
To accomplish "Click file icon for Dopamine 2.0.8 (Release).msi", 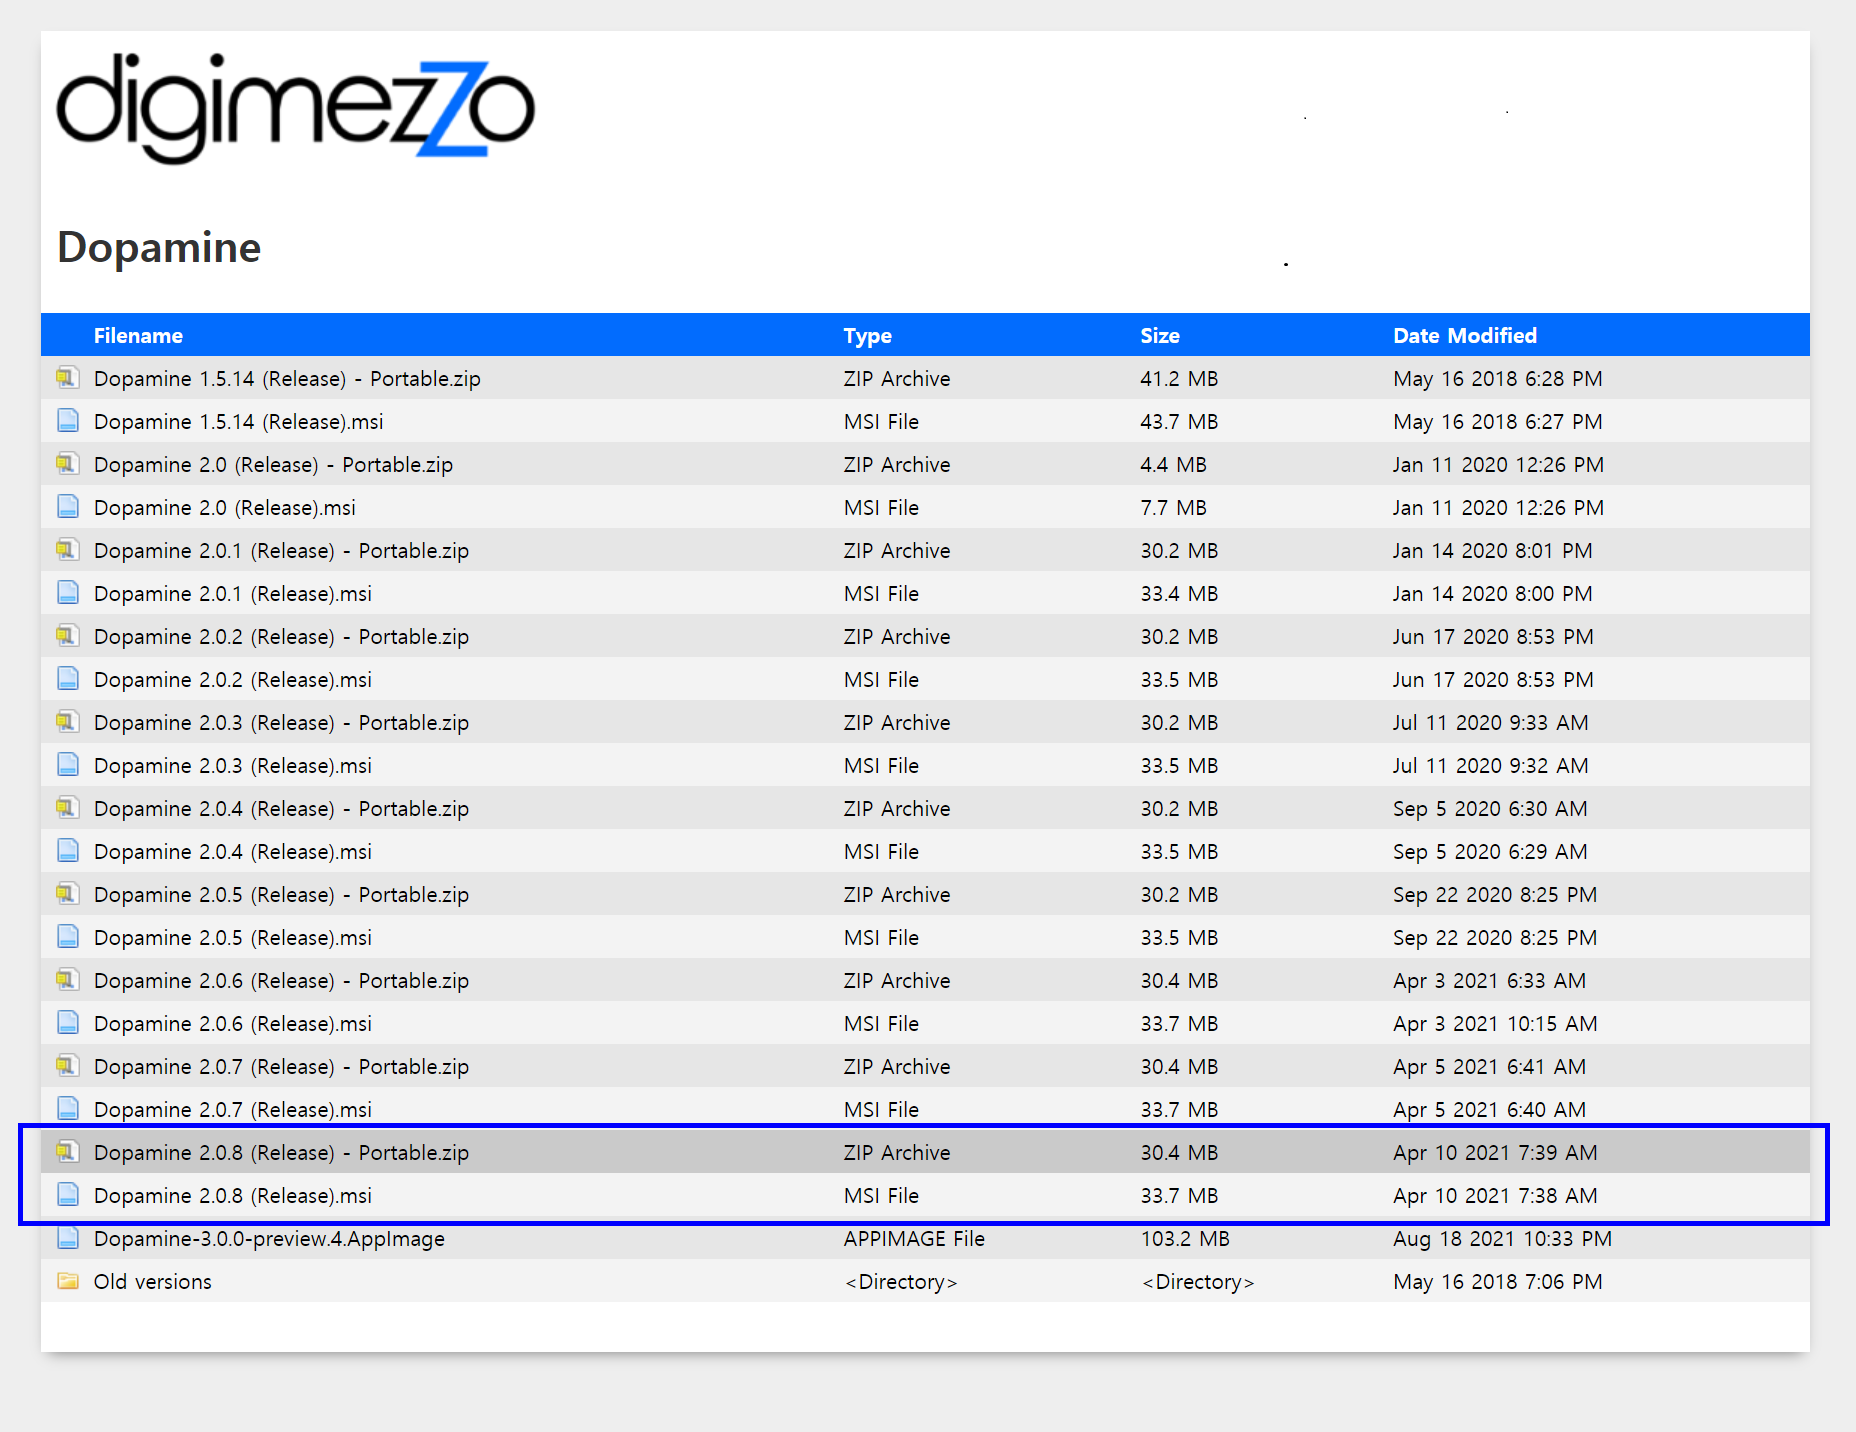I will (67, 1195).
